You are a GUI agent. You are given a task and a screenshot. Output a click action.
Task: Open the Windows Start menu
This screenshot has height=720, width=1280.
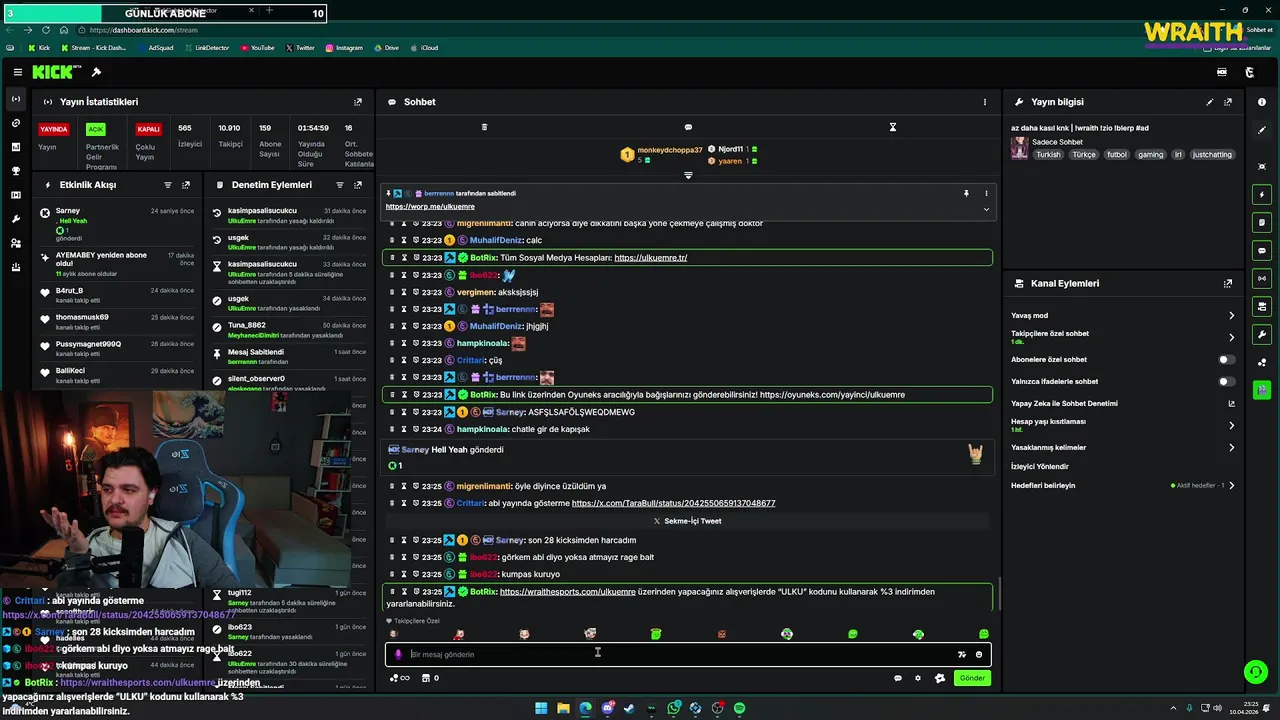pos(541,708)
